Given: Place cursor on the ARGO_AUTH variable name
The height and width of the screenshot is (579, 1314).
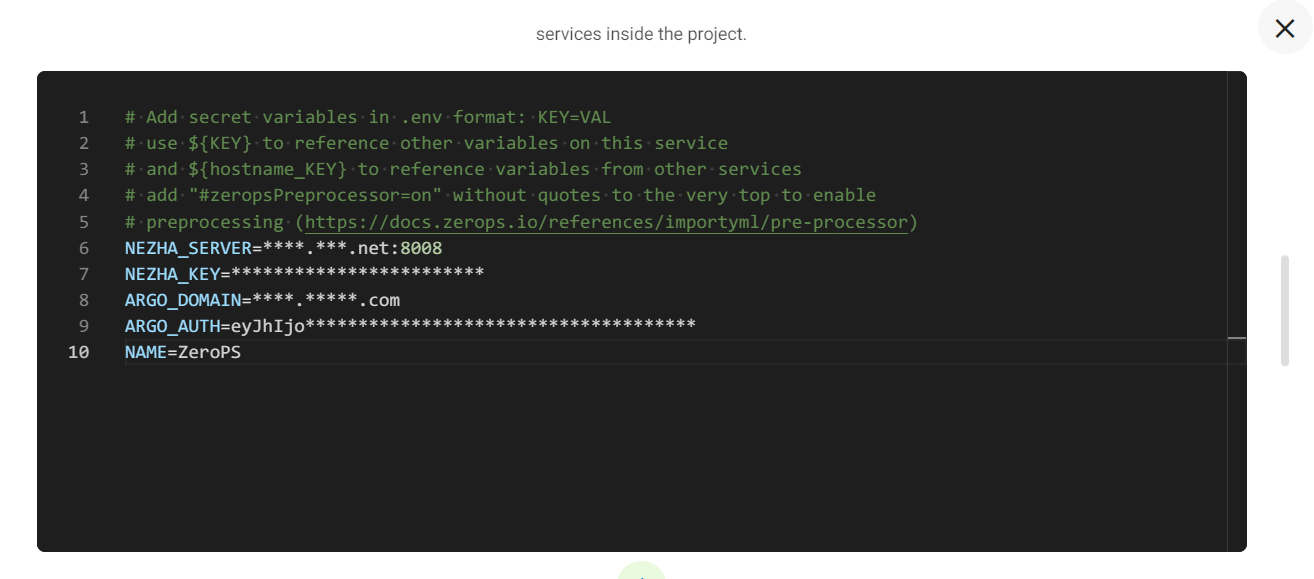Looking at the screenshot, I should pyautogui.click(x=172, y=325).
